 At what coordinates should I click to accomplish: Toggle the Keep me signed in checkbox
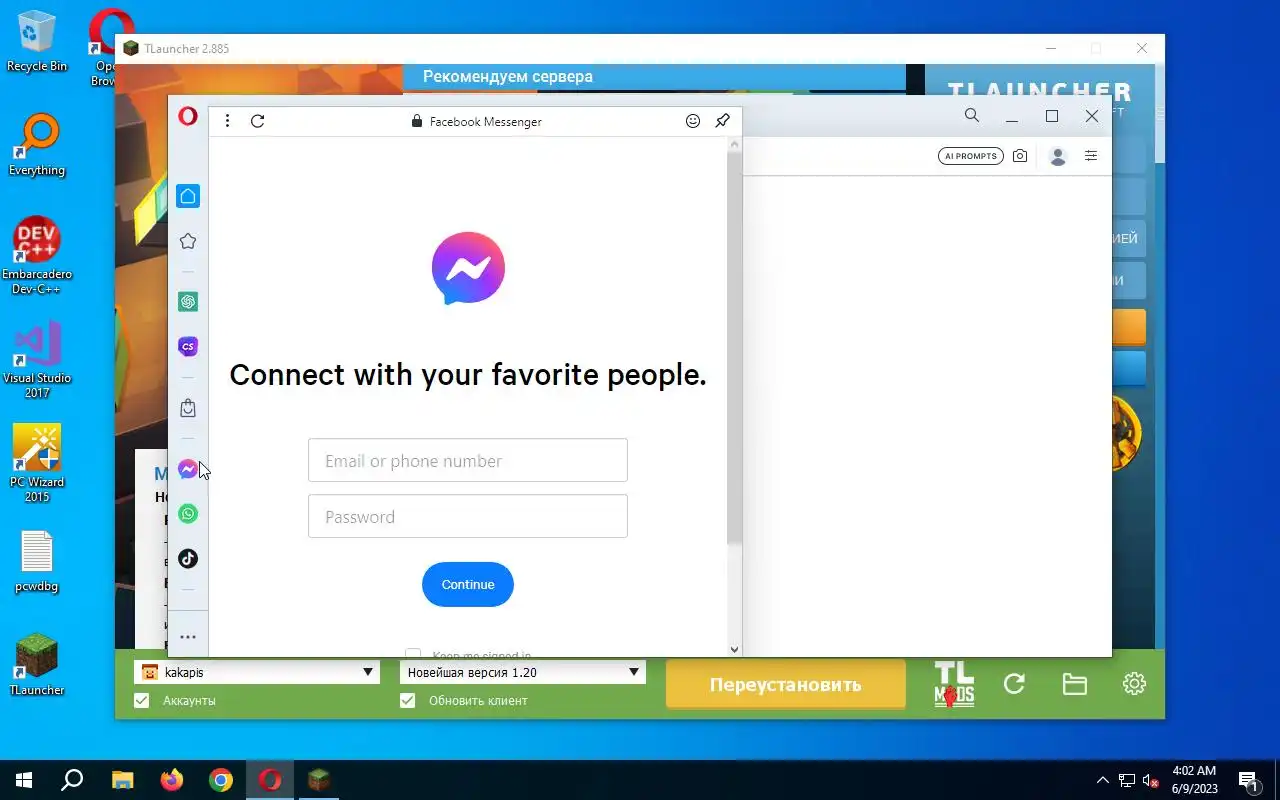tap(413, 654)
